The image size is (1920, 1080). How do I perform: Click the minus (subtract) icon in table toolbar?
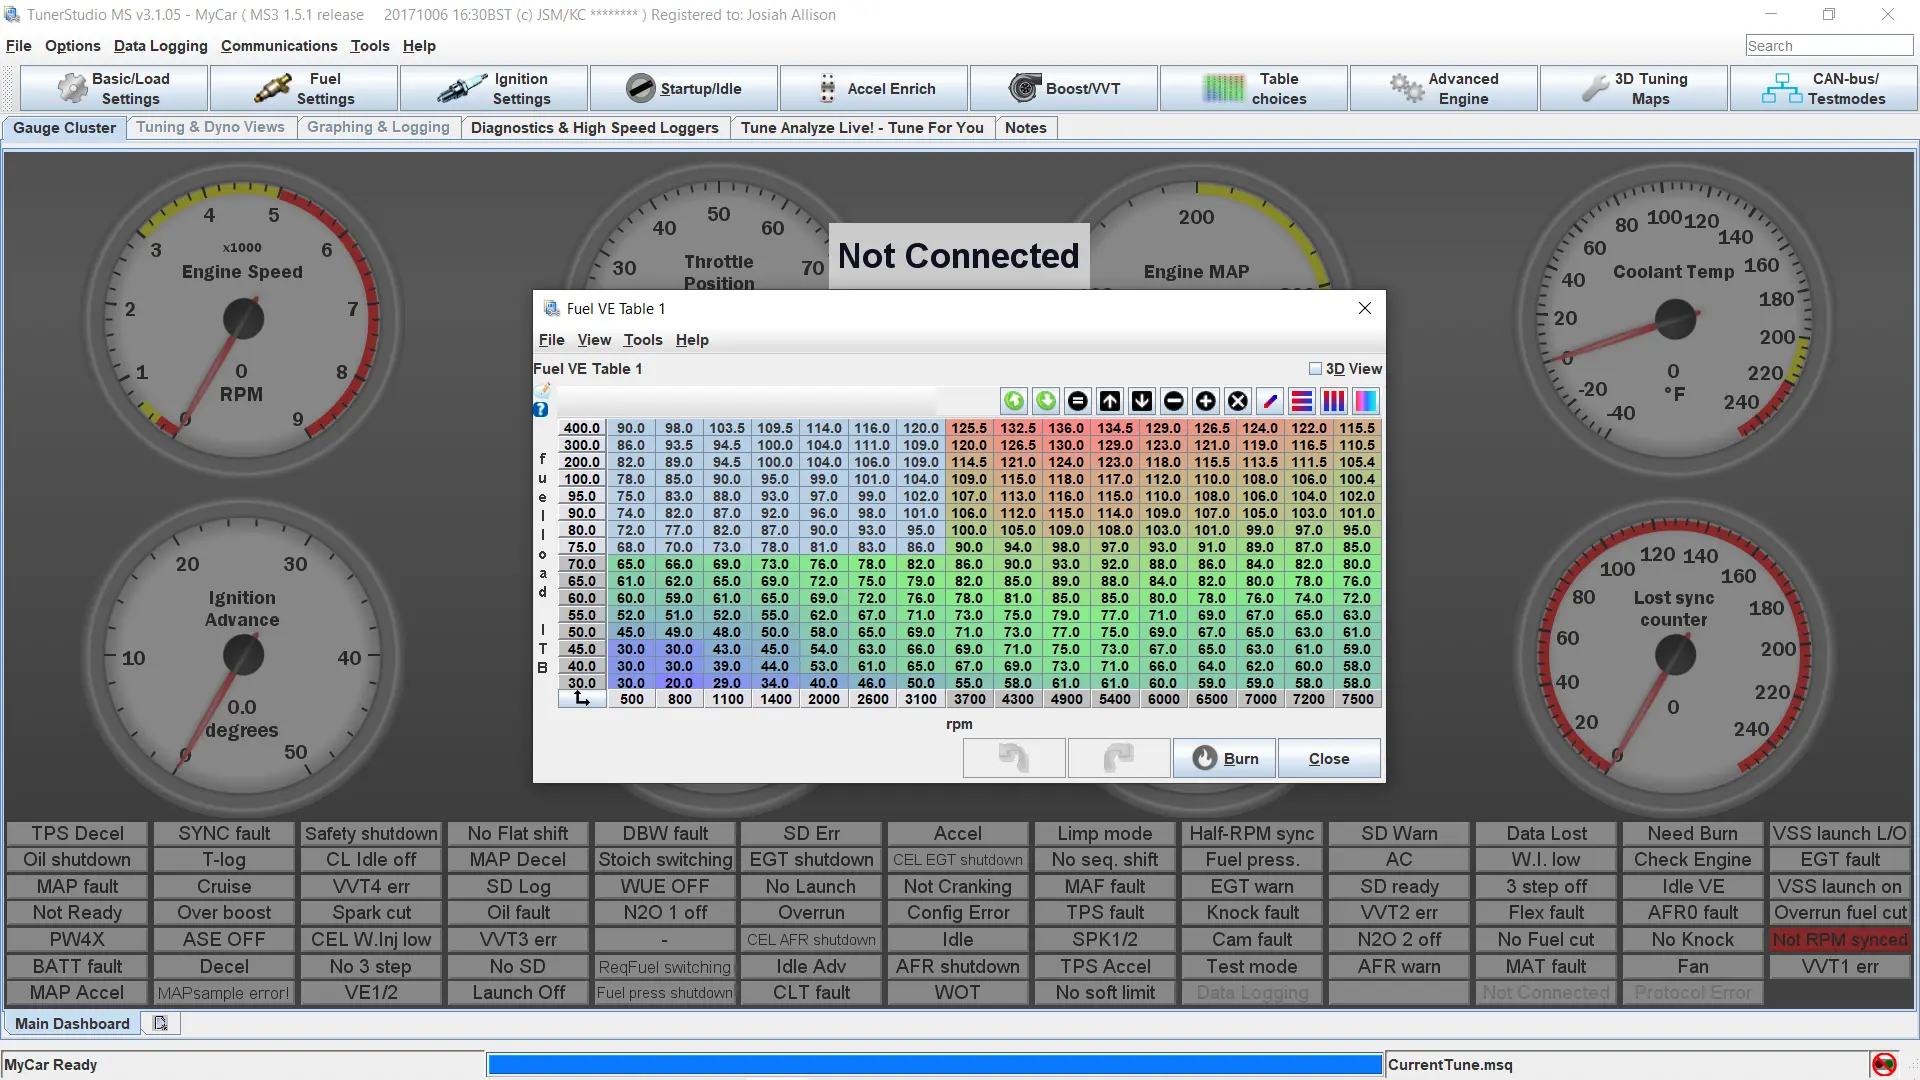click(1174, 401)
